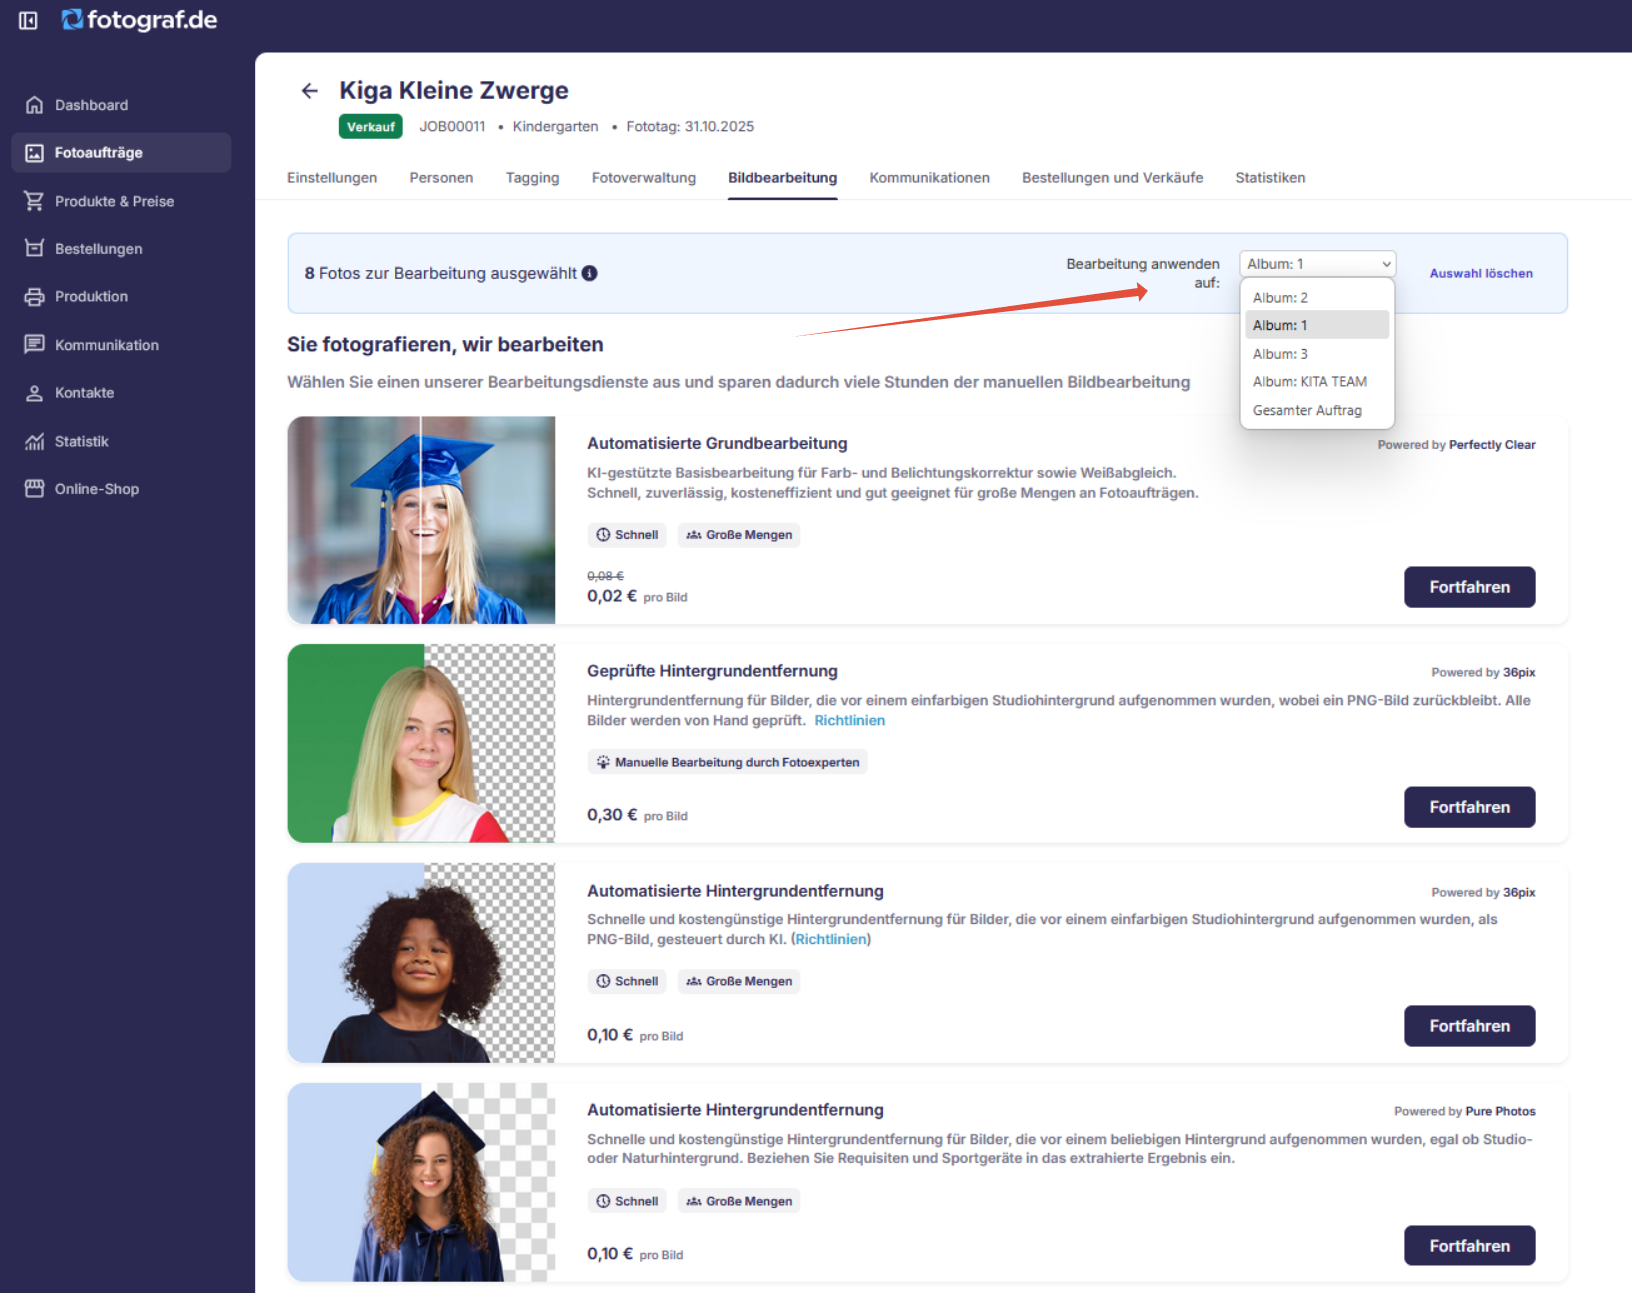
Task: Select the Bildbearbeitung tab
Action: point(782,178)
